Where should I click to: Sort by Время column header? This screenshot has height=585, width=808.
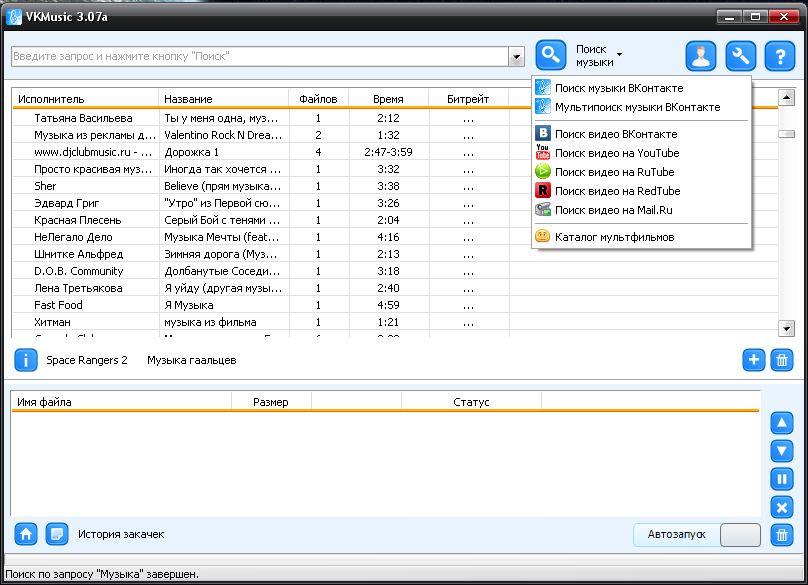click(389, 98)
